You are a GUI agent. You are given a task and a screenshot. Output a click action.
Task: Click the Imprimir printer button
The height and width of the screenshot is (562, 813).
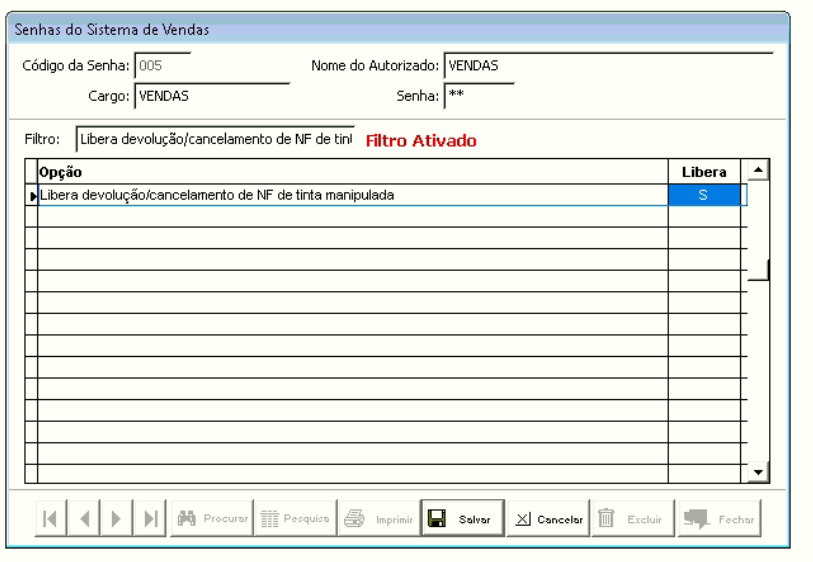pos(379,518)
